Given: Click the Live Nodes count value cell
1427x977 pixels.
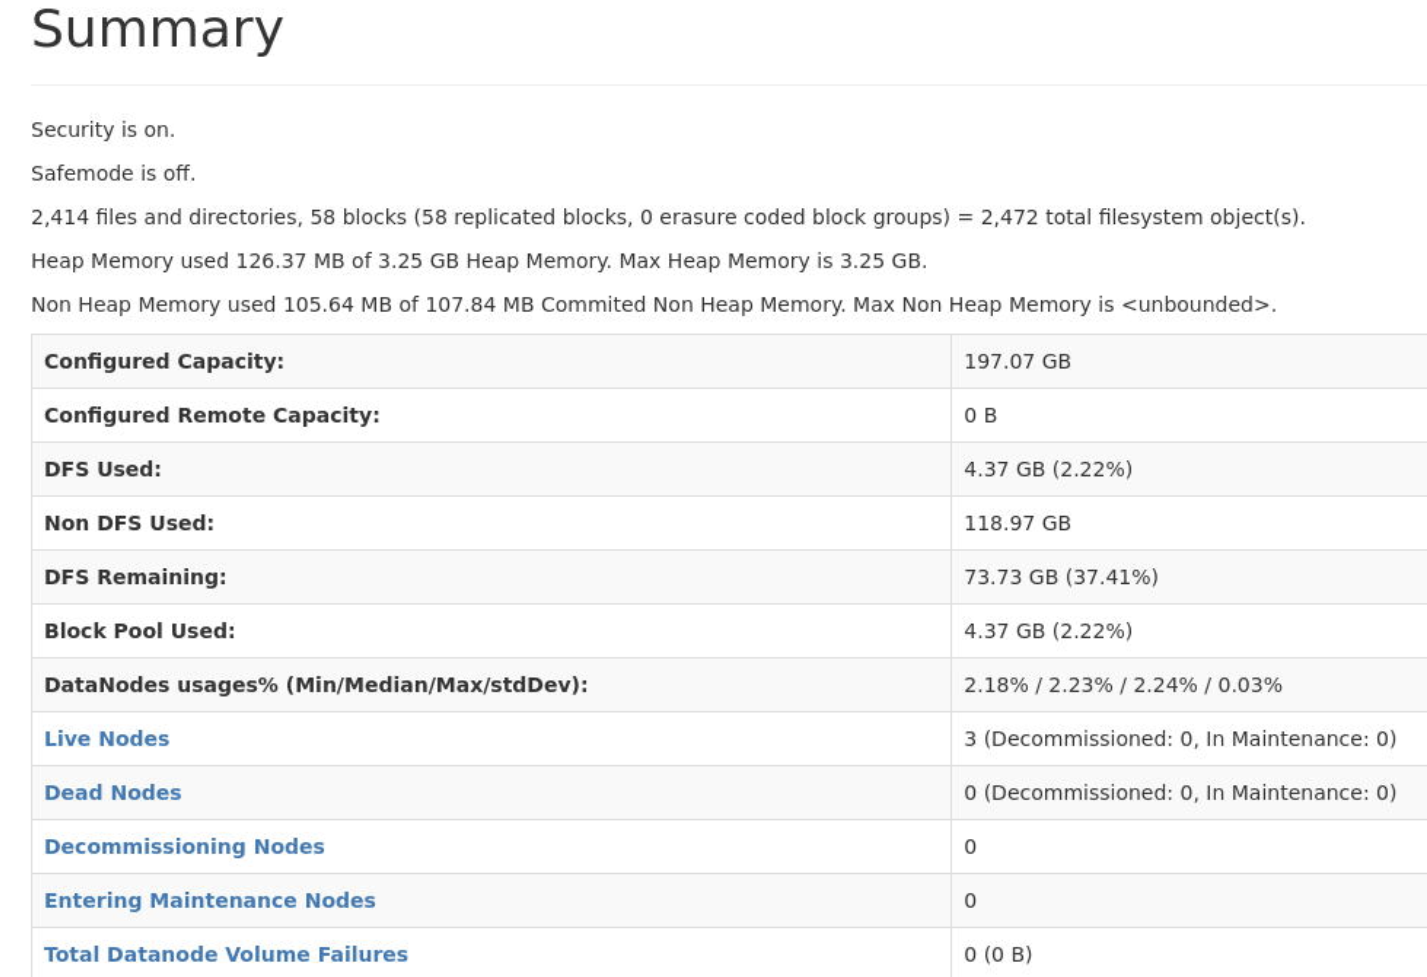Looking at the screenshot, I should (1179, 739).
